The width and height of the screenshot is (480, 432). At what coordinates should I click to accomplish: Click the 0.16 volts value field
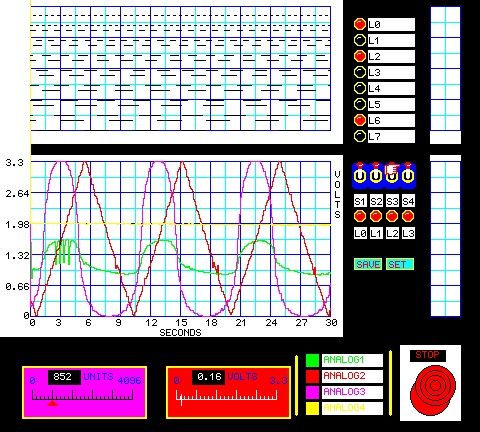208,377
